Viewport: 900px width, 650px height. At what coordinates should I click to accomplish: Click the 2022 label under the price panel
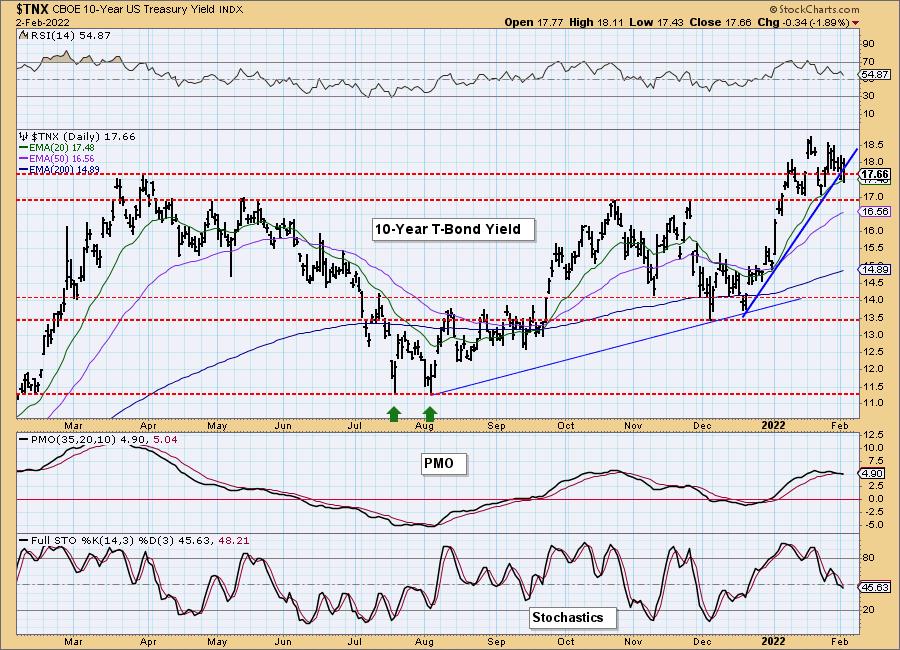tap(773, 425)
